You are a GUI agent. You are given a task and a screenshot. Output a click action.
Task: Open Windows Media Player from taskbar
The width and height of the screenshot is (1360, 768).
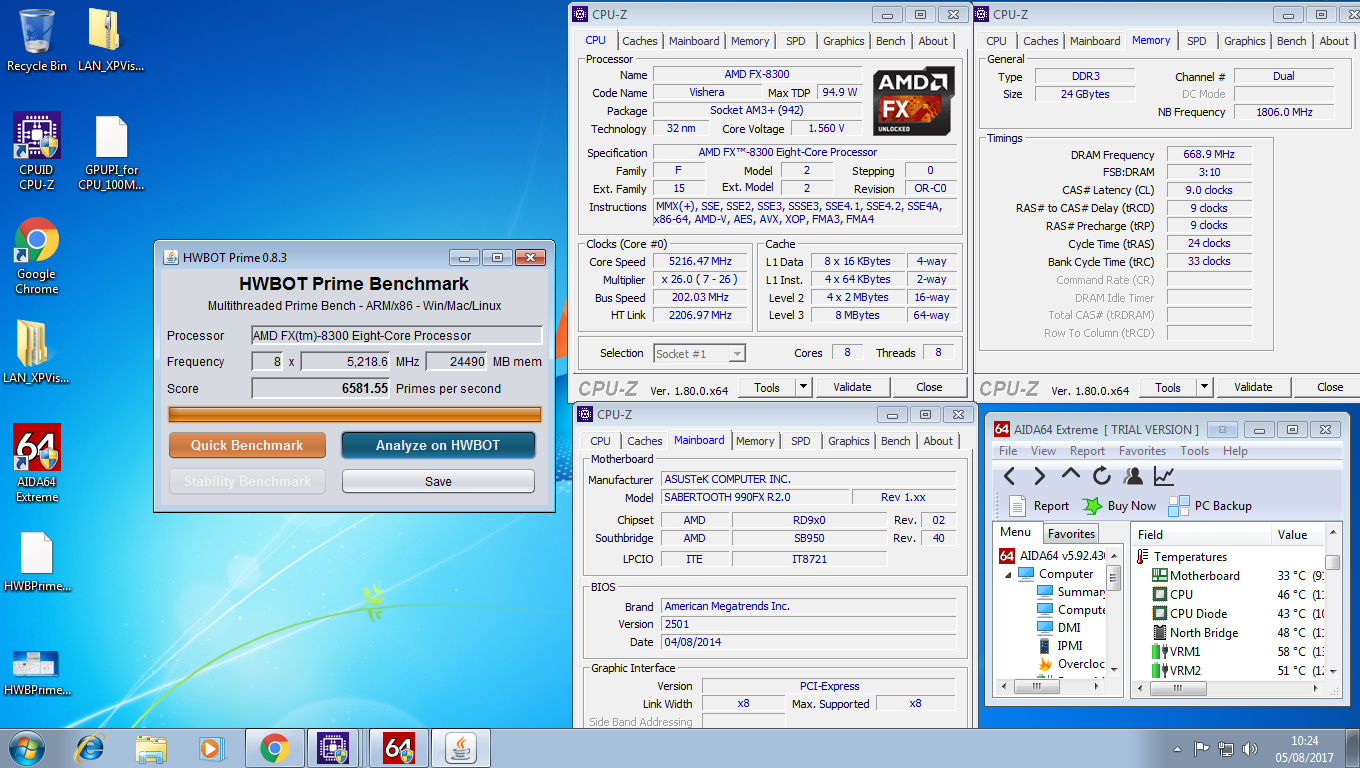pyautogui.click(x=211, y=747)
